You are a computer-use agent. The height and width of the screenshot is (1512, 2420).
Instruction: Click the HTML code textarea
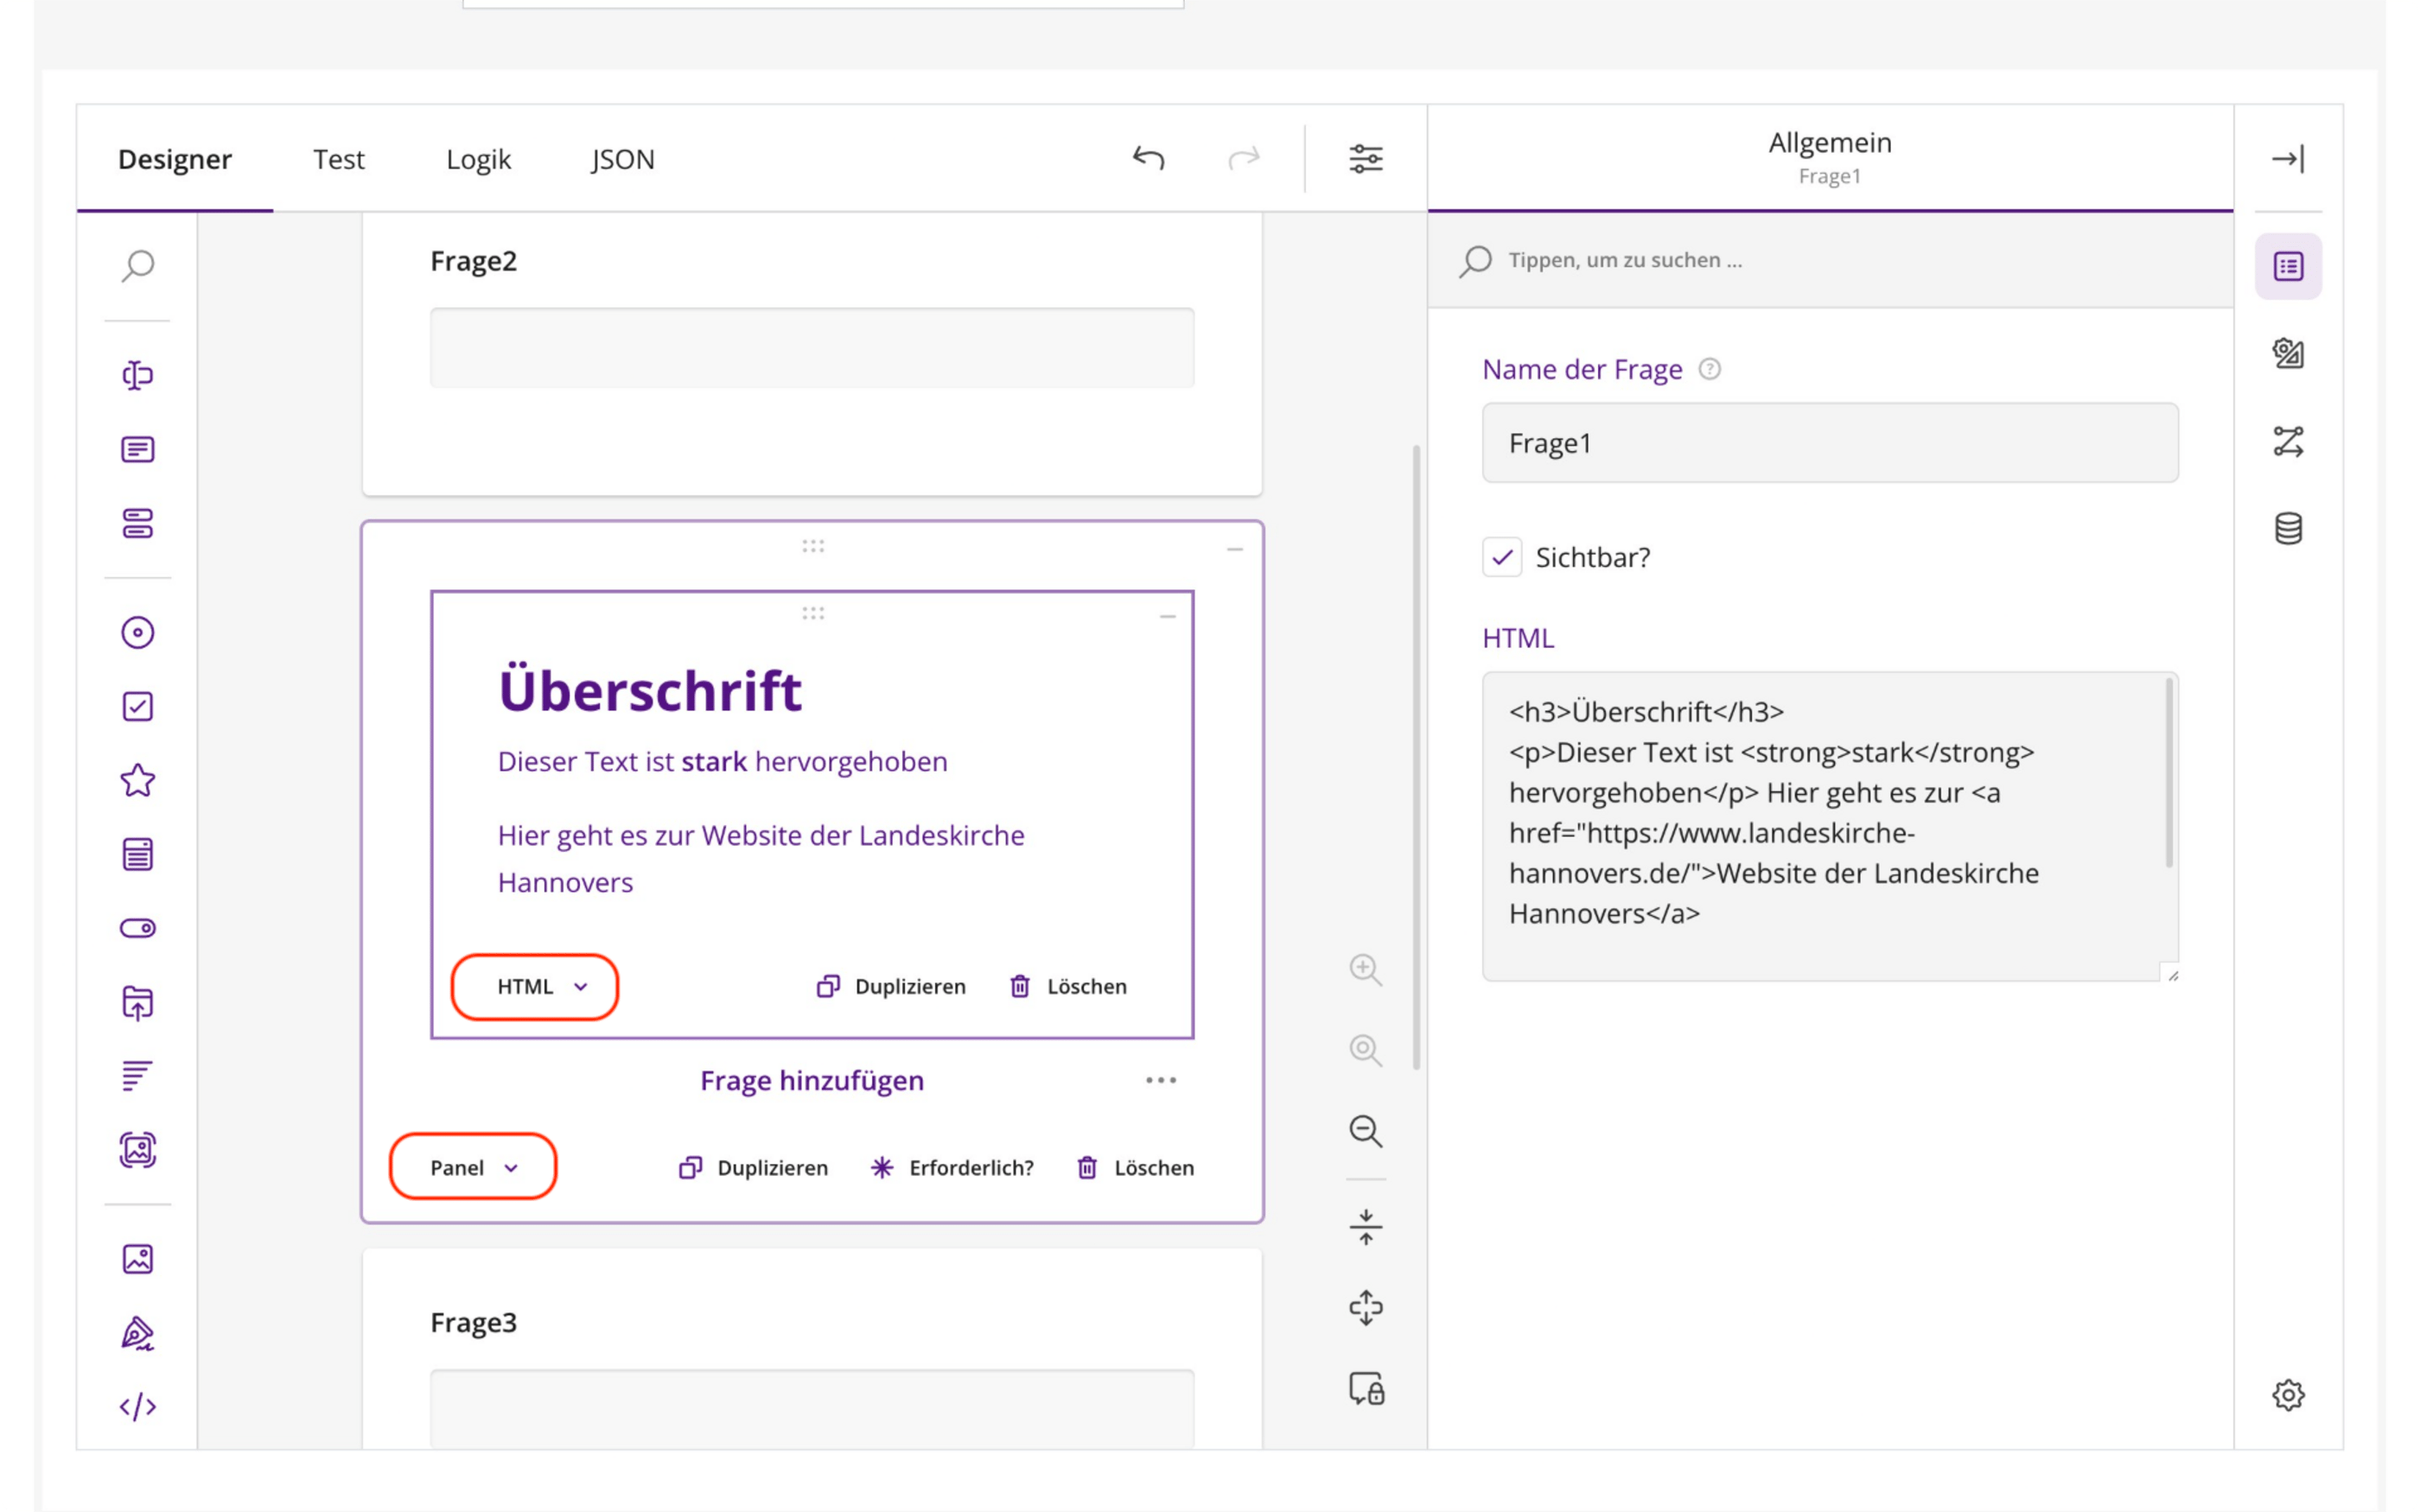click(1830, 826)
